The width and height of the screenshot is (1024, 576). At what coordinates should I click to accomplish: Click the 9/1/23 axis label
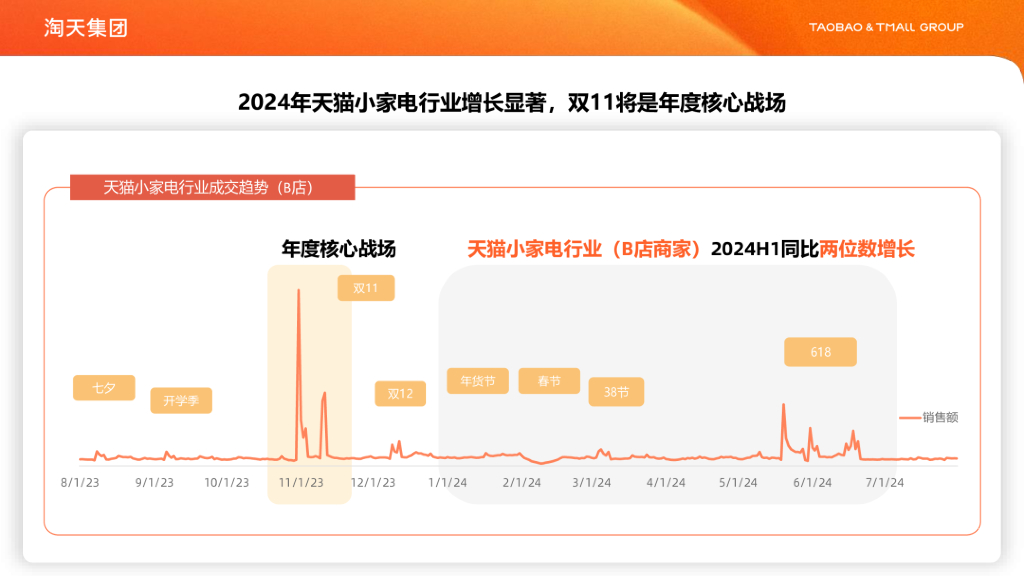click(x=154, y=483)
